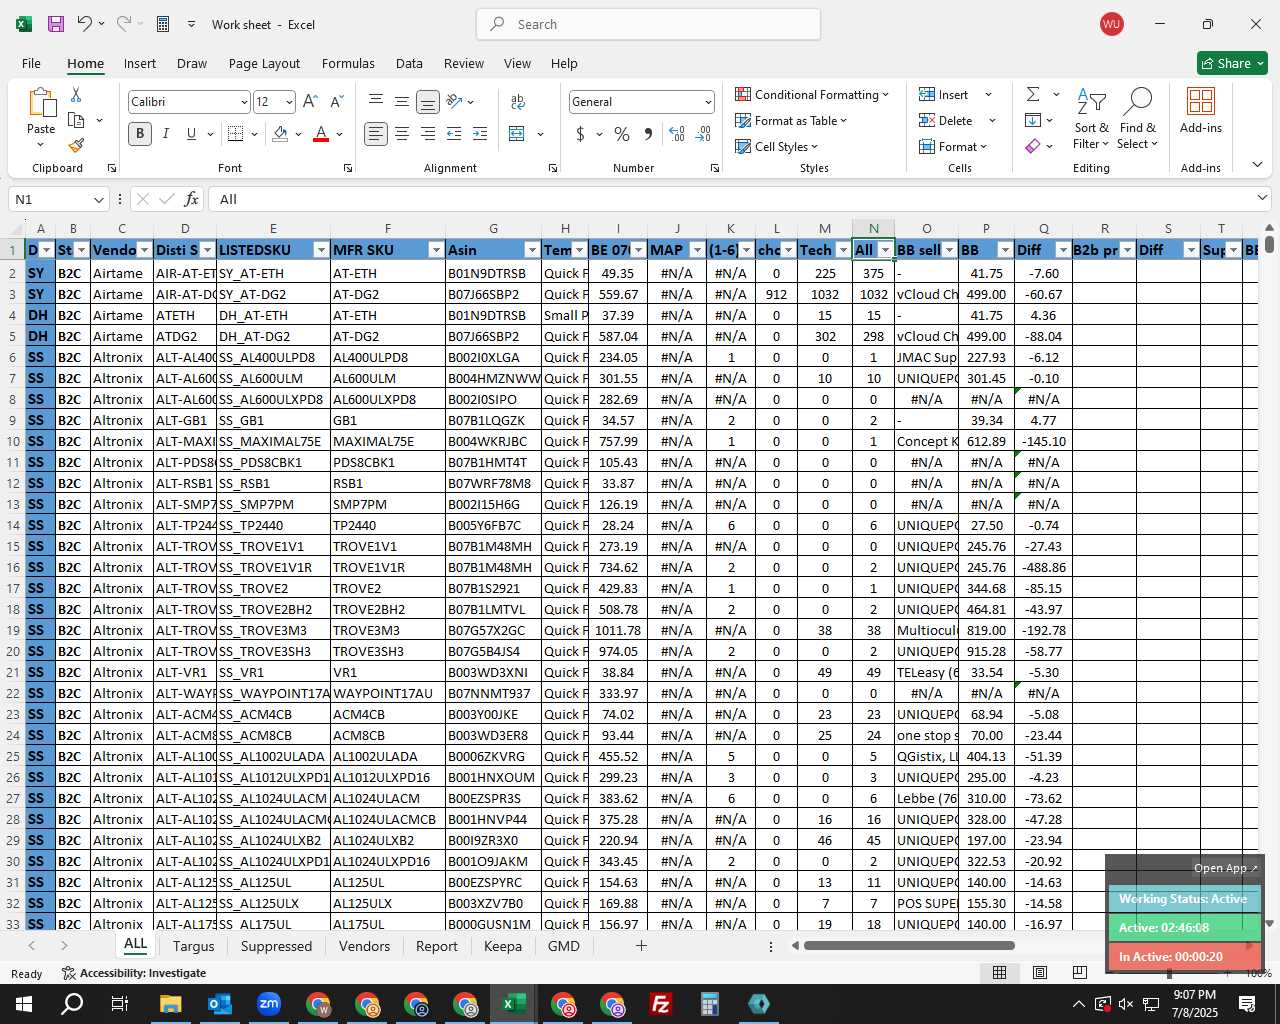Image resolution: width=1280 pixels, height=1024 pixels.
Task: Apply red Font Color swatch
Action: 321,133
